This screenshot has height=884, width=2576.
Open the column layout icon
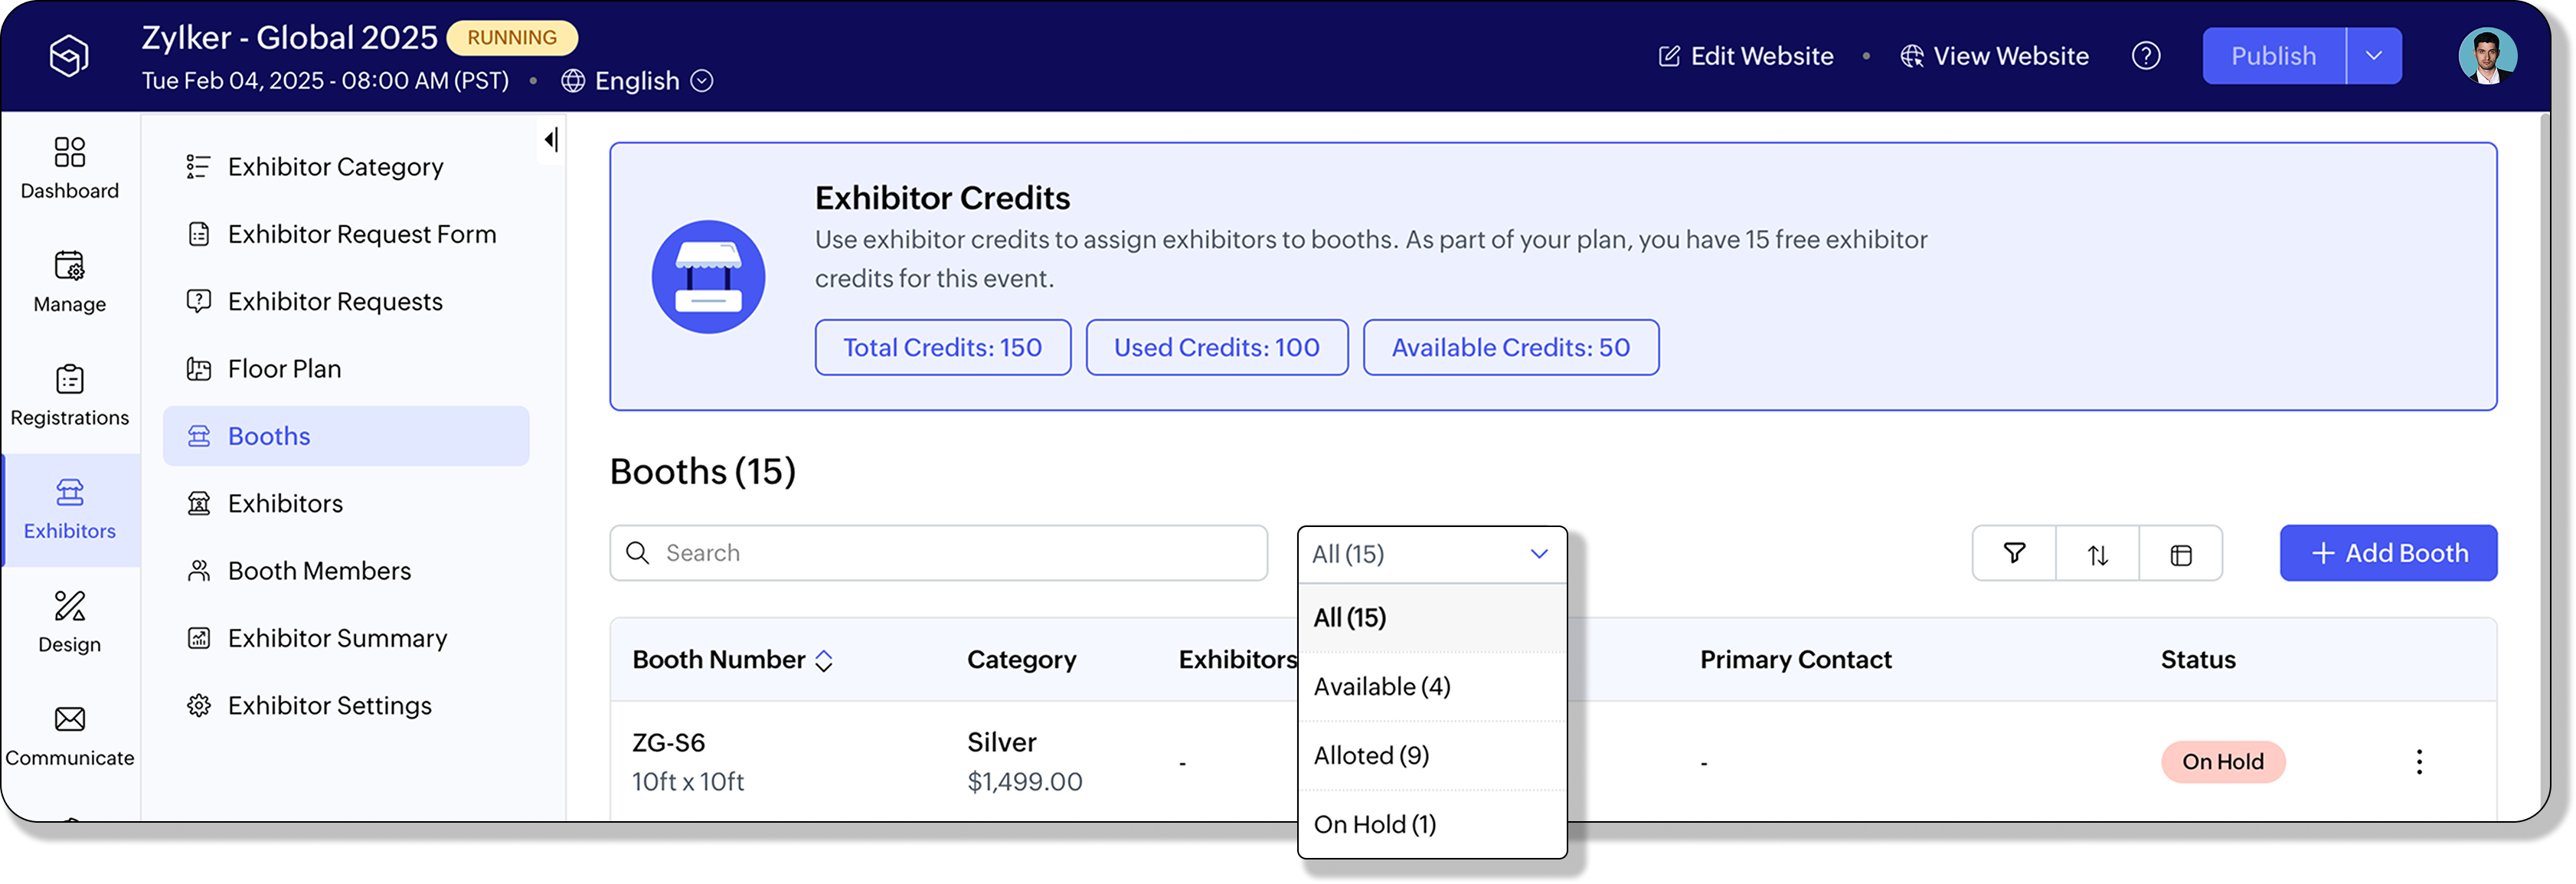2181,554
